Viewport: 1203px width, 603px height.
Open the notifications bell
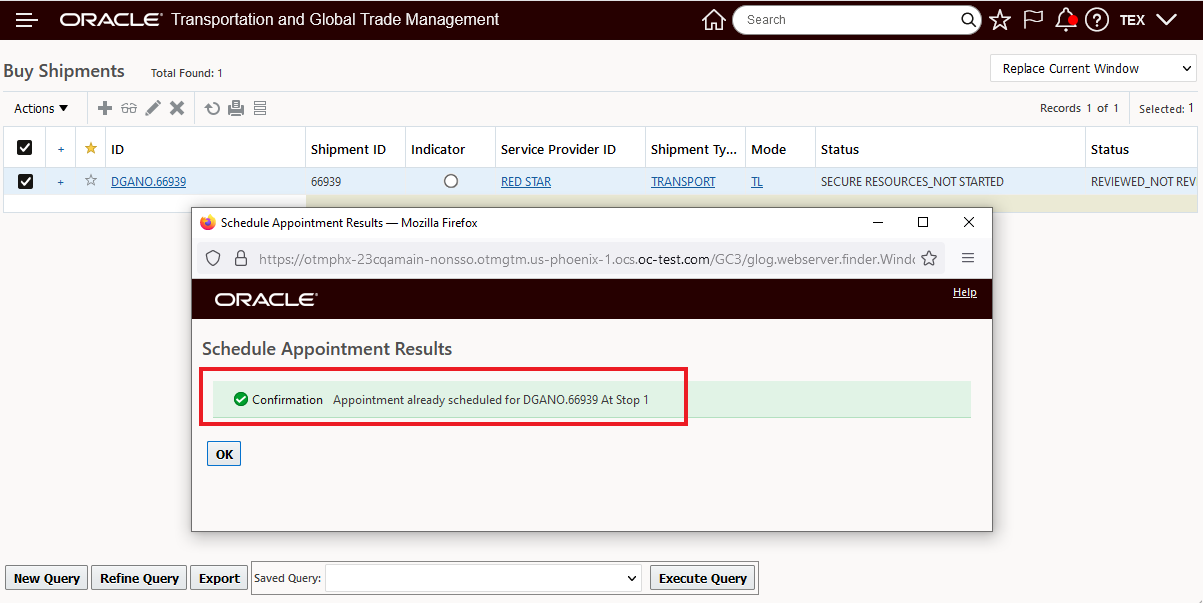(1066, 20)
